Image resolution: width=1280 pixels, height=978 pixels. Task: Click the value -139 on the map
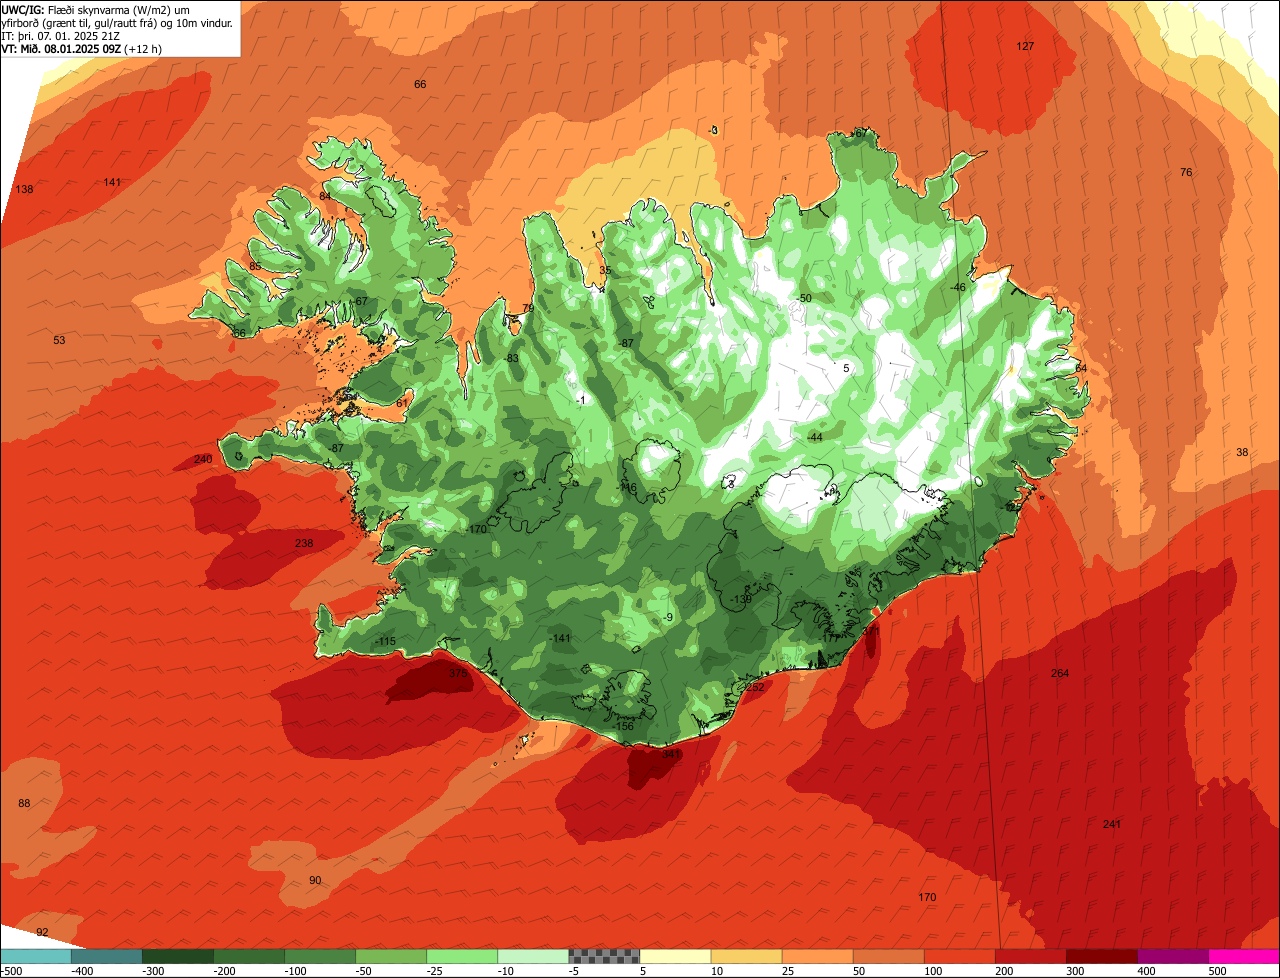740,600
